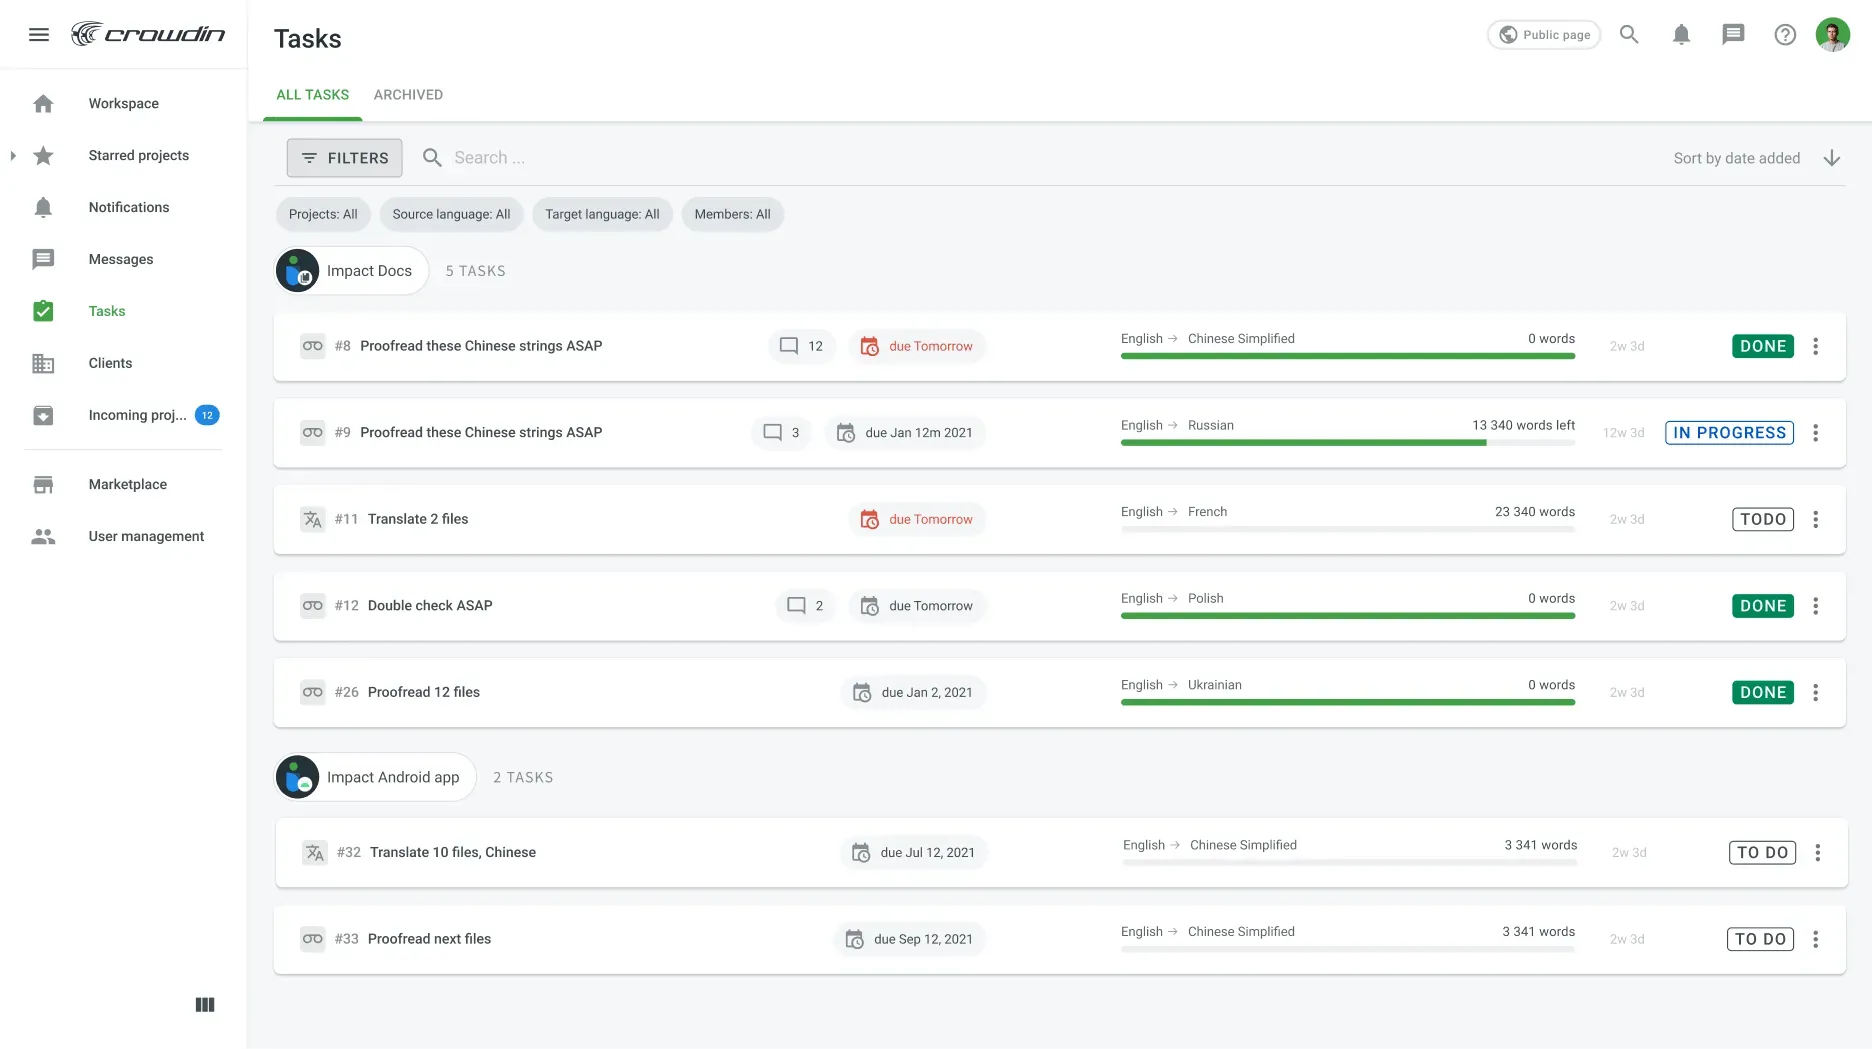Viewport: 1872px width, 1049px height.
Task: Open Incoming projects with 12 badge
Action: 137,415
